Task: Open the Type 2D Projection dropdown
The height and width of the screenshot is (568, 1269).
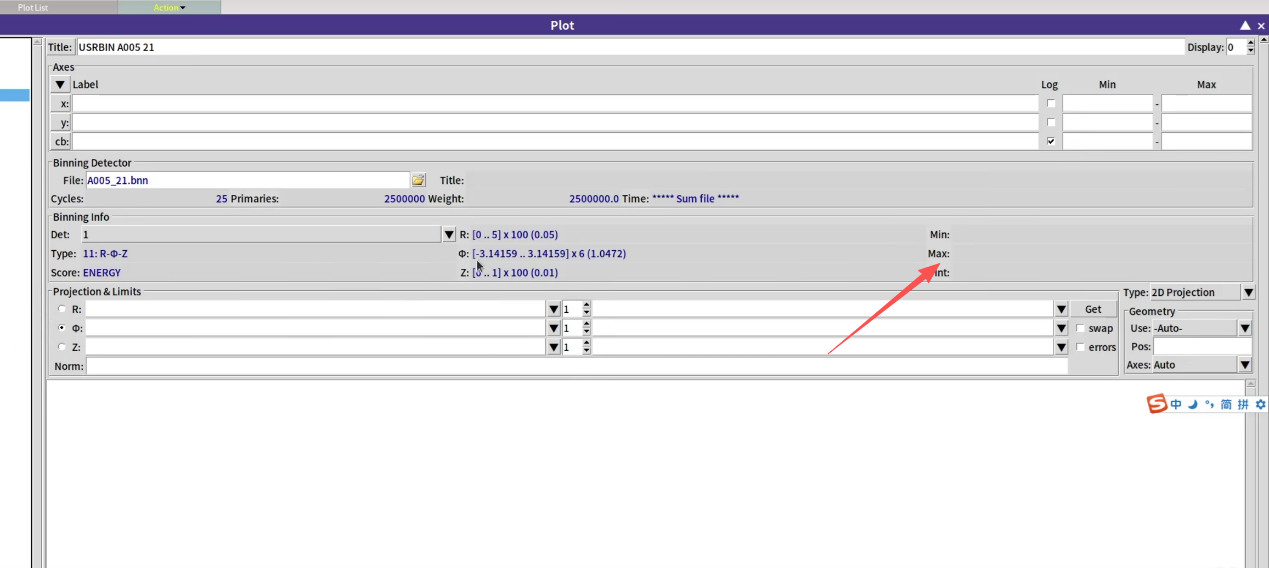Action: (x=1248, y=292)
